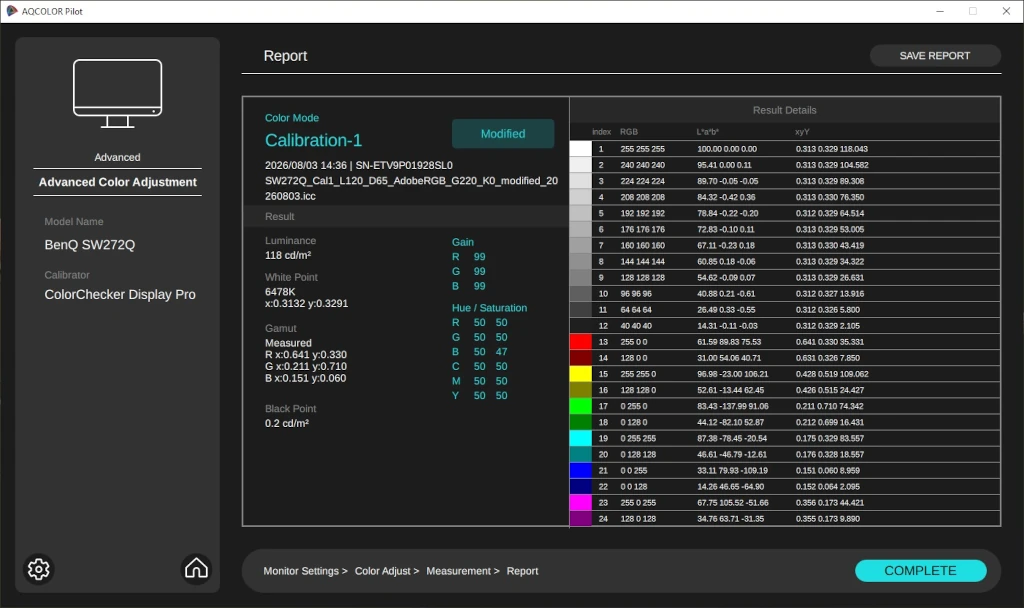Image resolution: width=1024 pixels, height=608 pixels.
Task: Close the AQCOLOR Pilot window
Action: [x=1006, y=11]
